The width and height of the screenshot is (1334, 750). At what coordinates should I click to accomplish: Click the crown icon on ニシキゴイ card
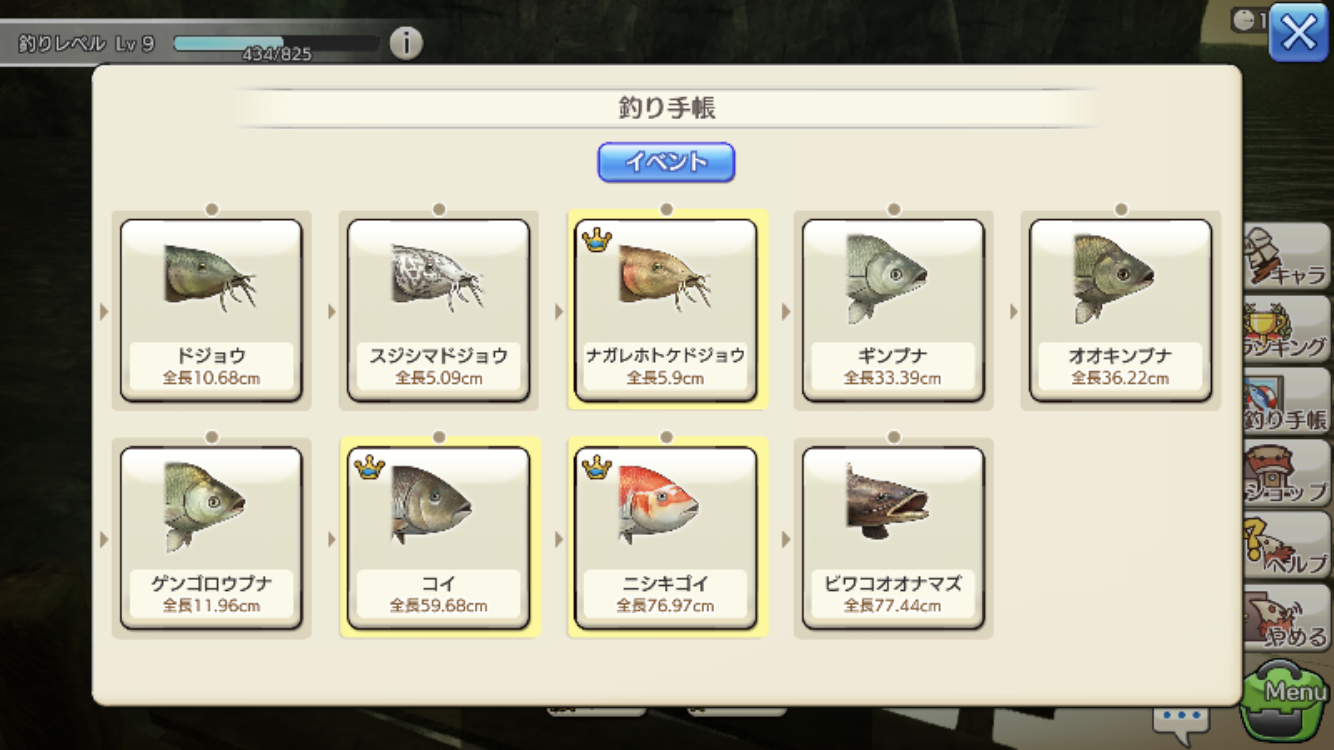[597, 467]
